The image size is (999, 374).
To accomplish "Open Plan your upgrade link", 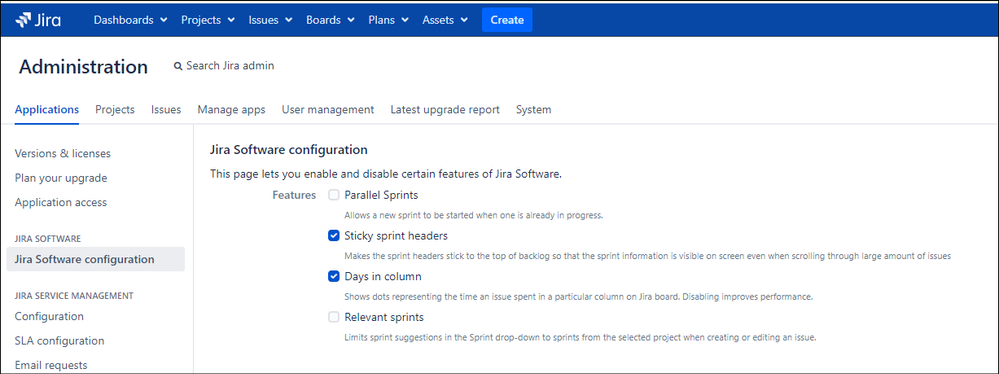I will (61, 178).
